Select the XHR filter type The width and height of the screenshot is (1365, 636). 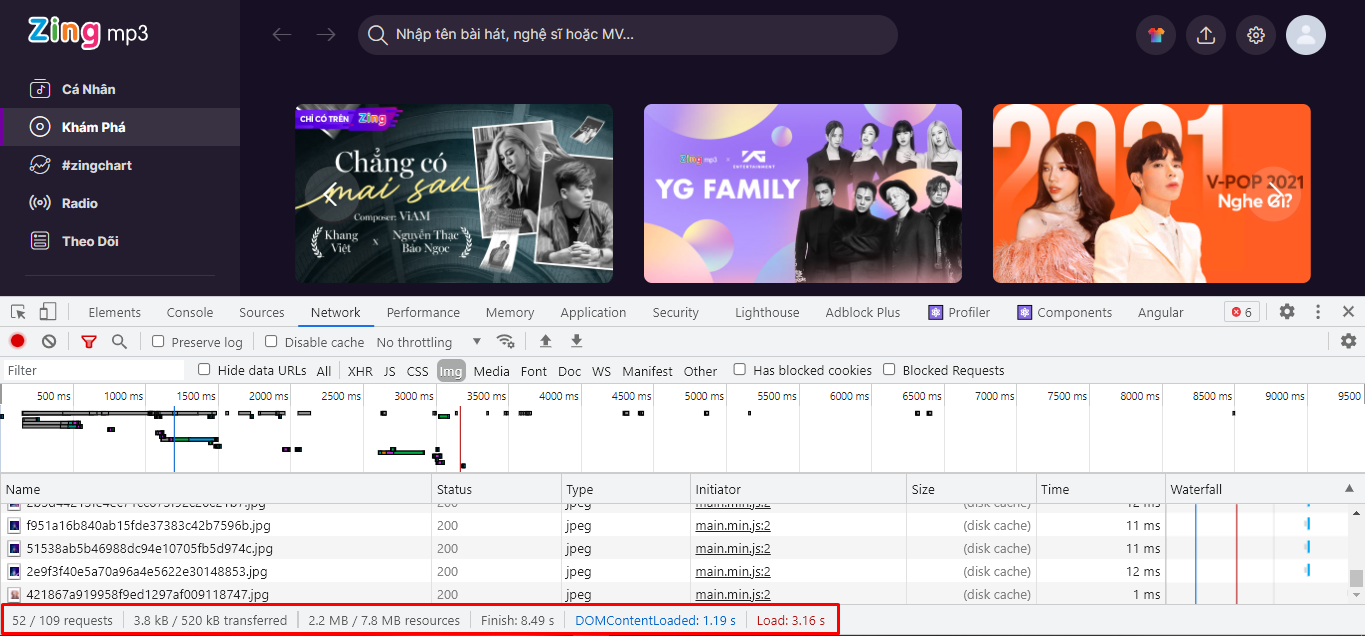click(x=360, y=371)
